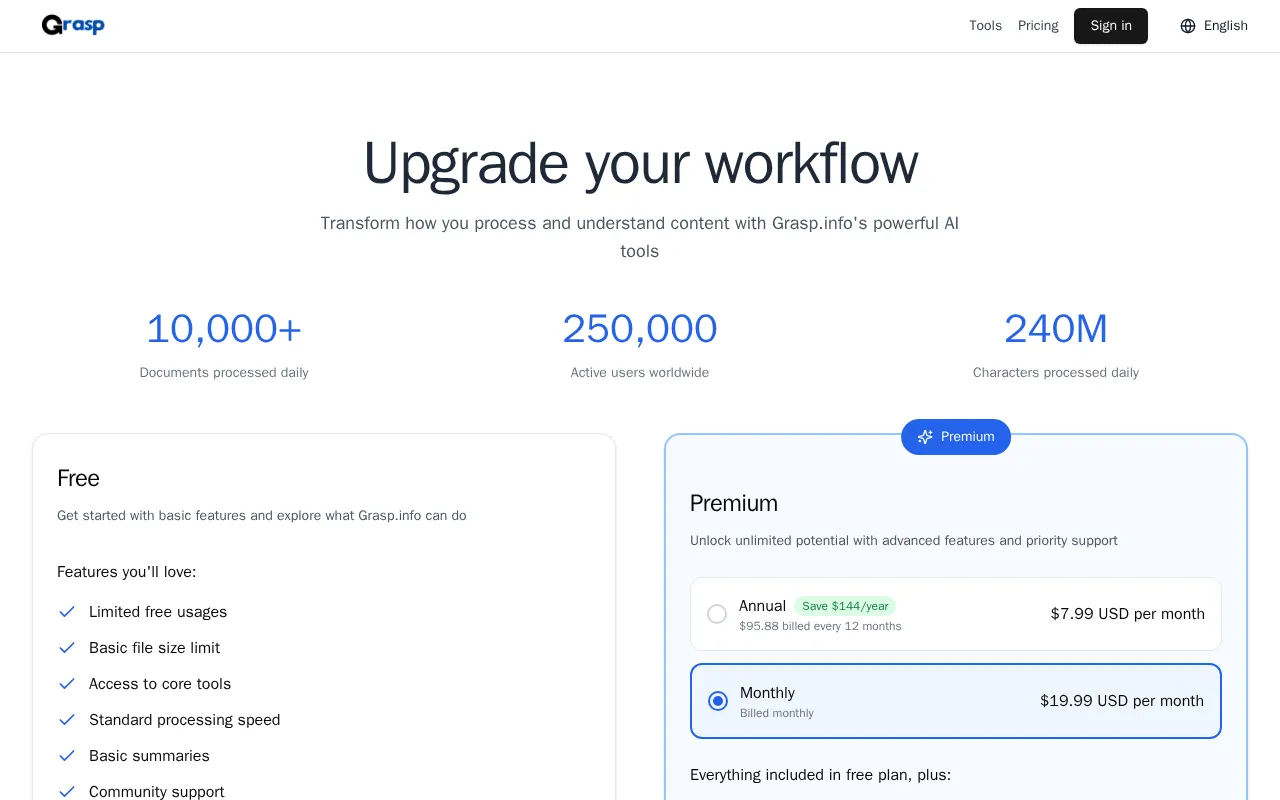
Task: Click Documents processed daily label
Action: [x=224, y=373]
